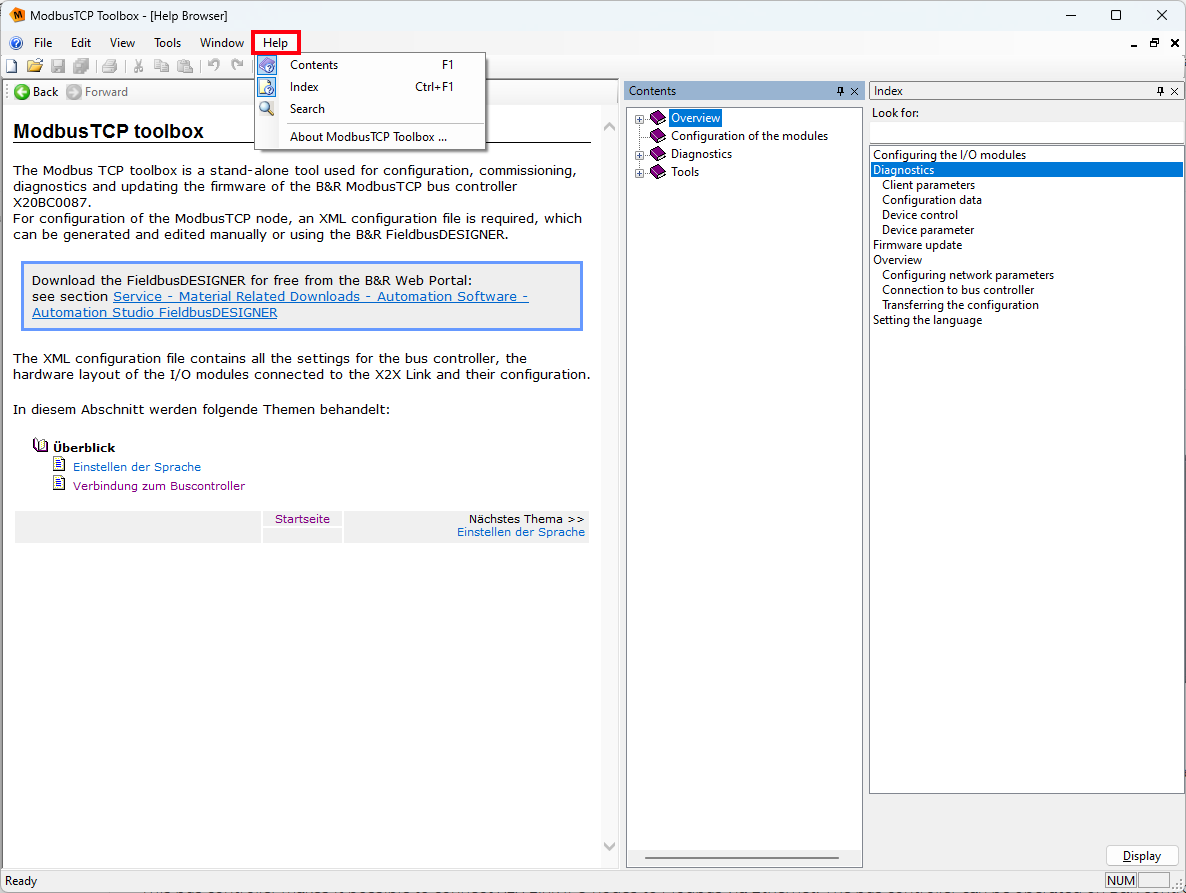Click the page icon beside Einstellen der Sprache
This screenshot has width=1186, height=893.
tap(59, 464)
